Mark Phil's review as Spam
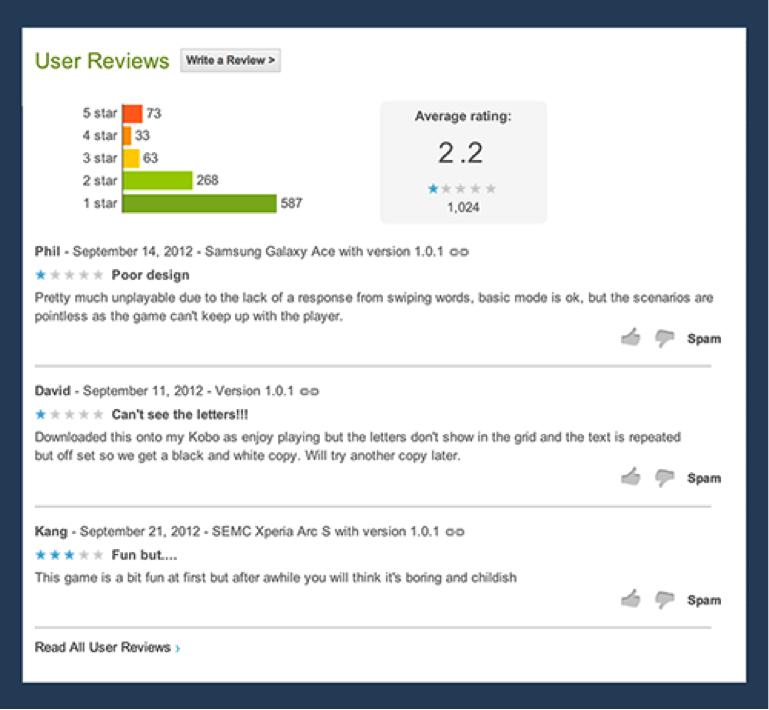This screenshot has height=710, width=769. click(703, 339)
